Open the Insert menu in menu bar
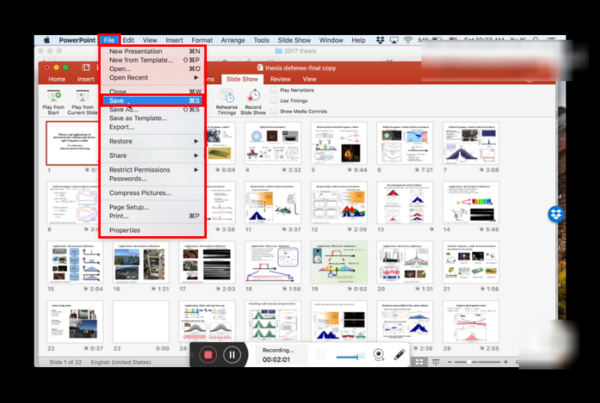The image size is (600, 403). [174, 40]
